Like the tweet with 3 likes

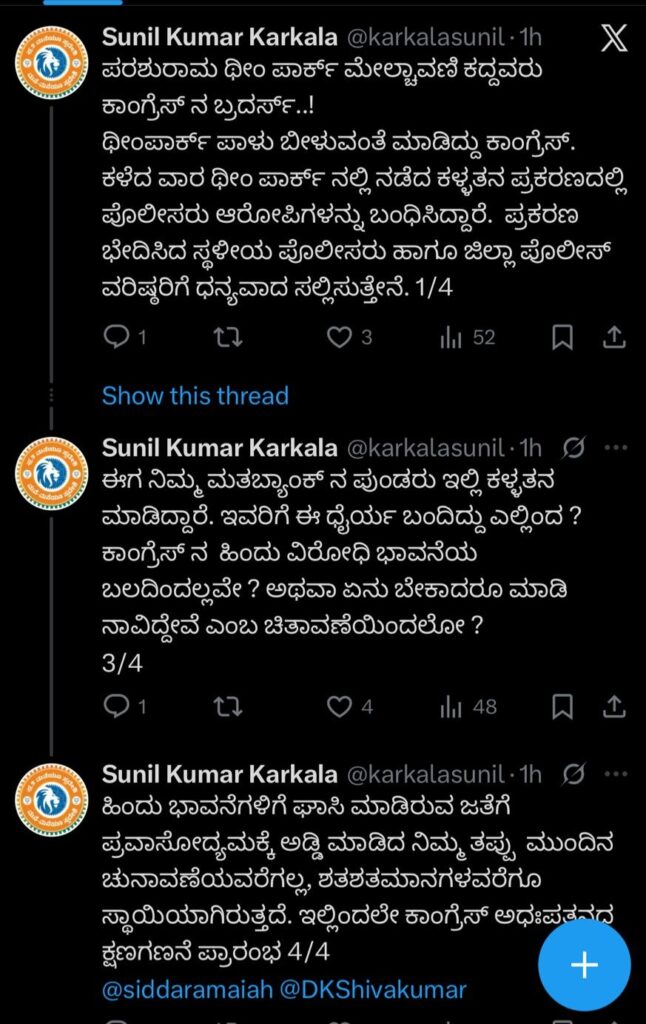[341, 338]
